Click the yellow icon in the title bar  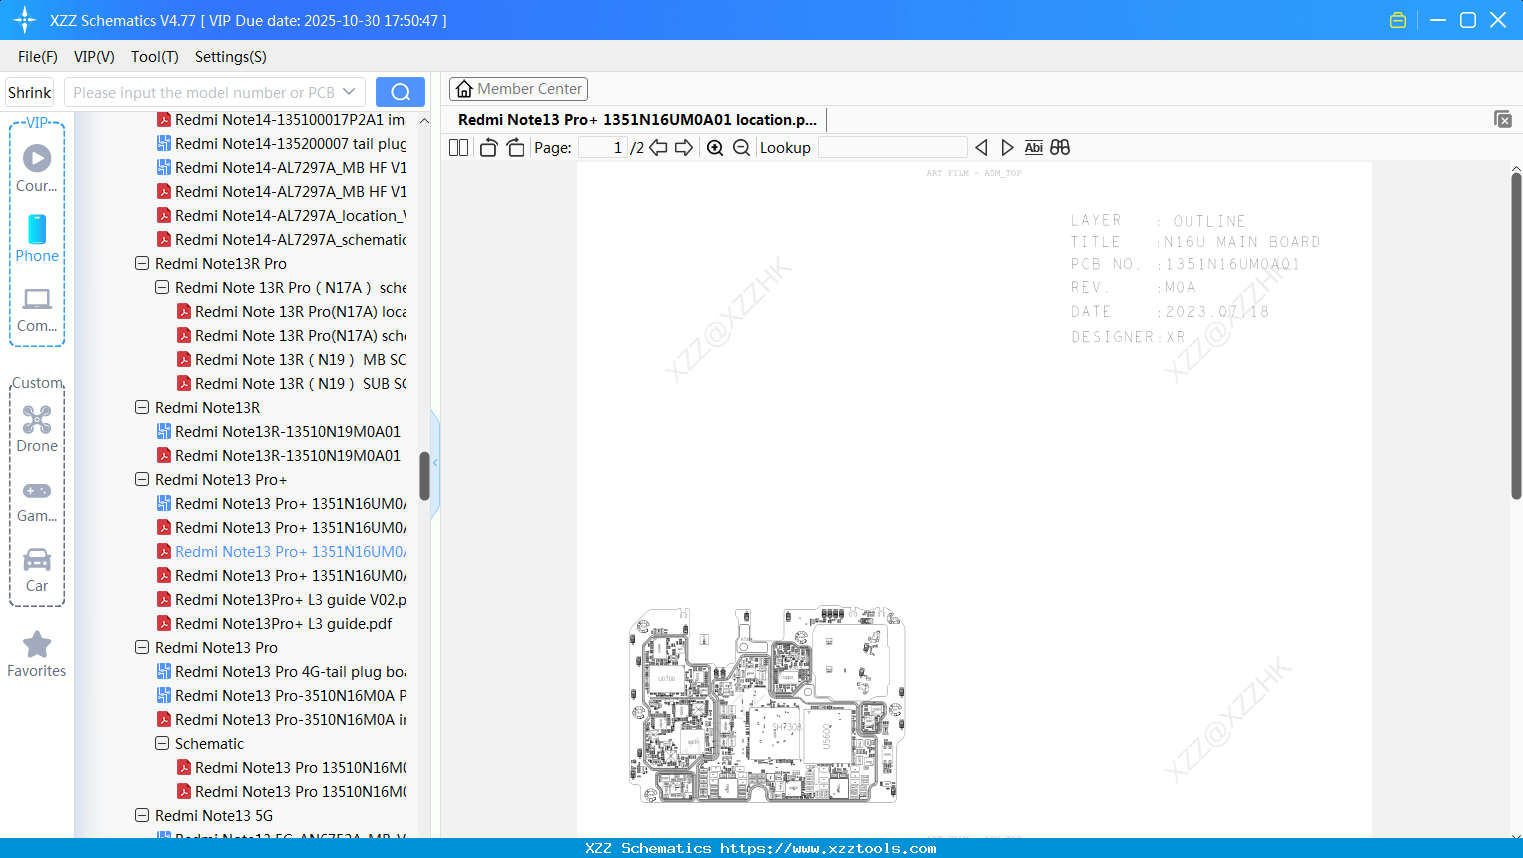click(1398, 20)
